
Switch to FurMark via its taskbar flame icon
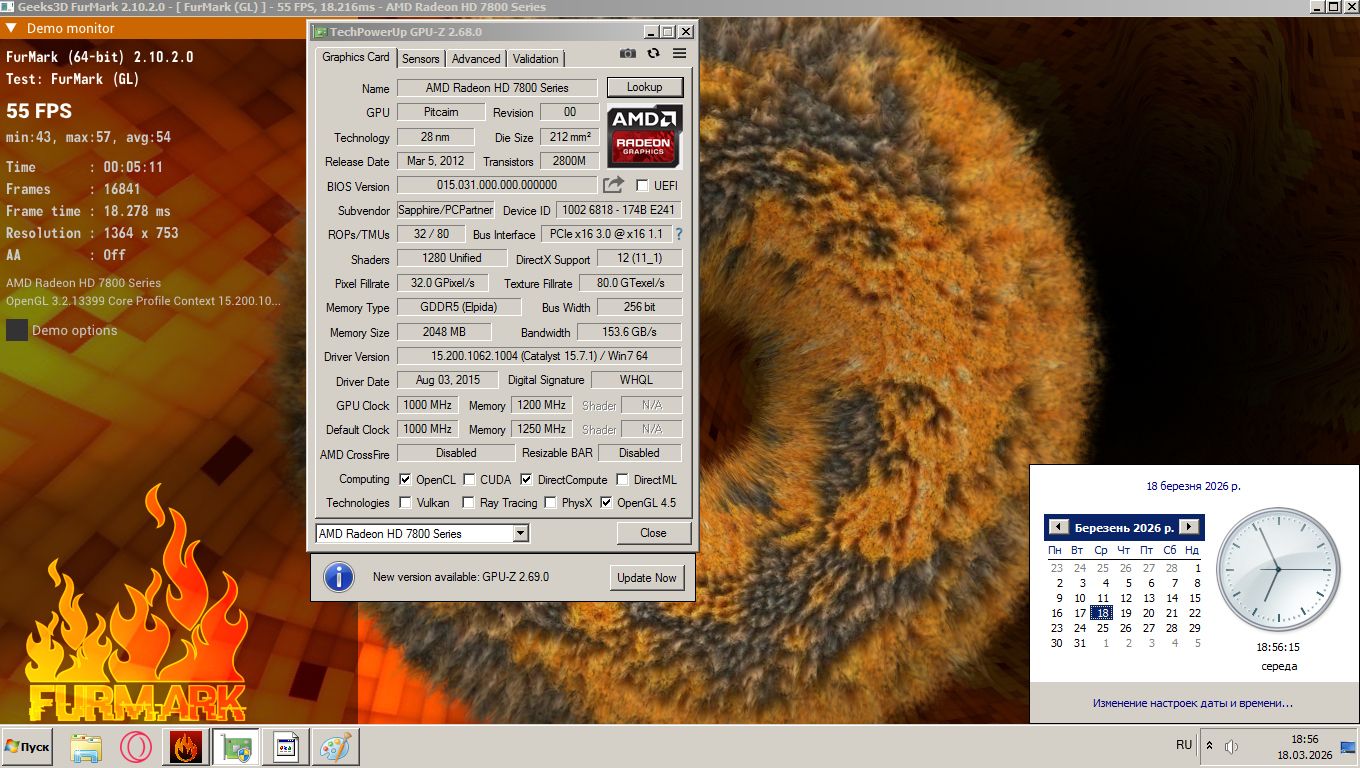pos(186,747)
